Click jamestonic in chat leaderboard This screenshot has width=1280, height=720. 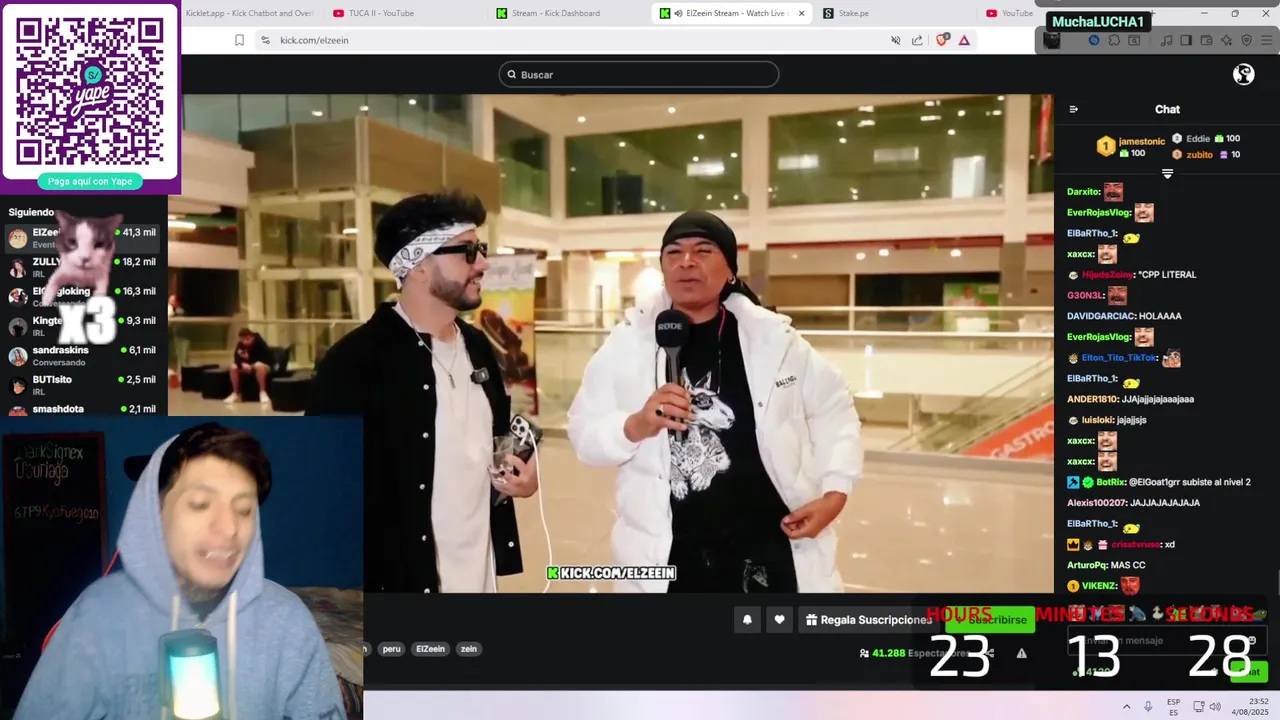click(x=1142, y=141)
